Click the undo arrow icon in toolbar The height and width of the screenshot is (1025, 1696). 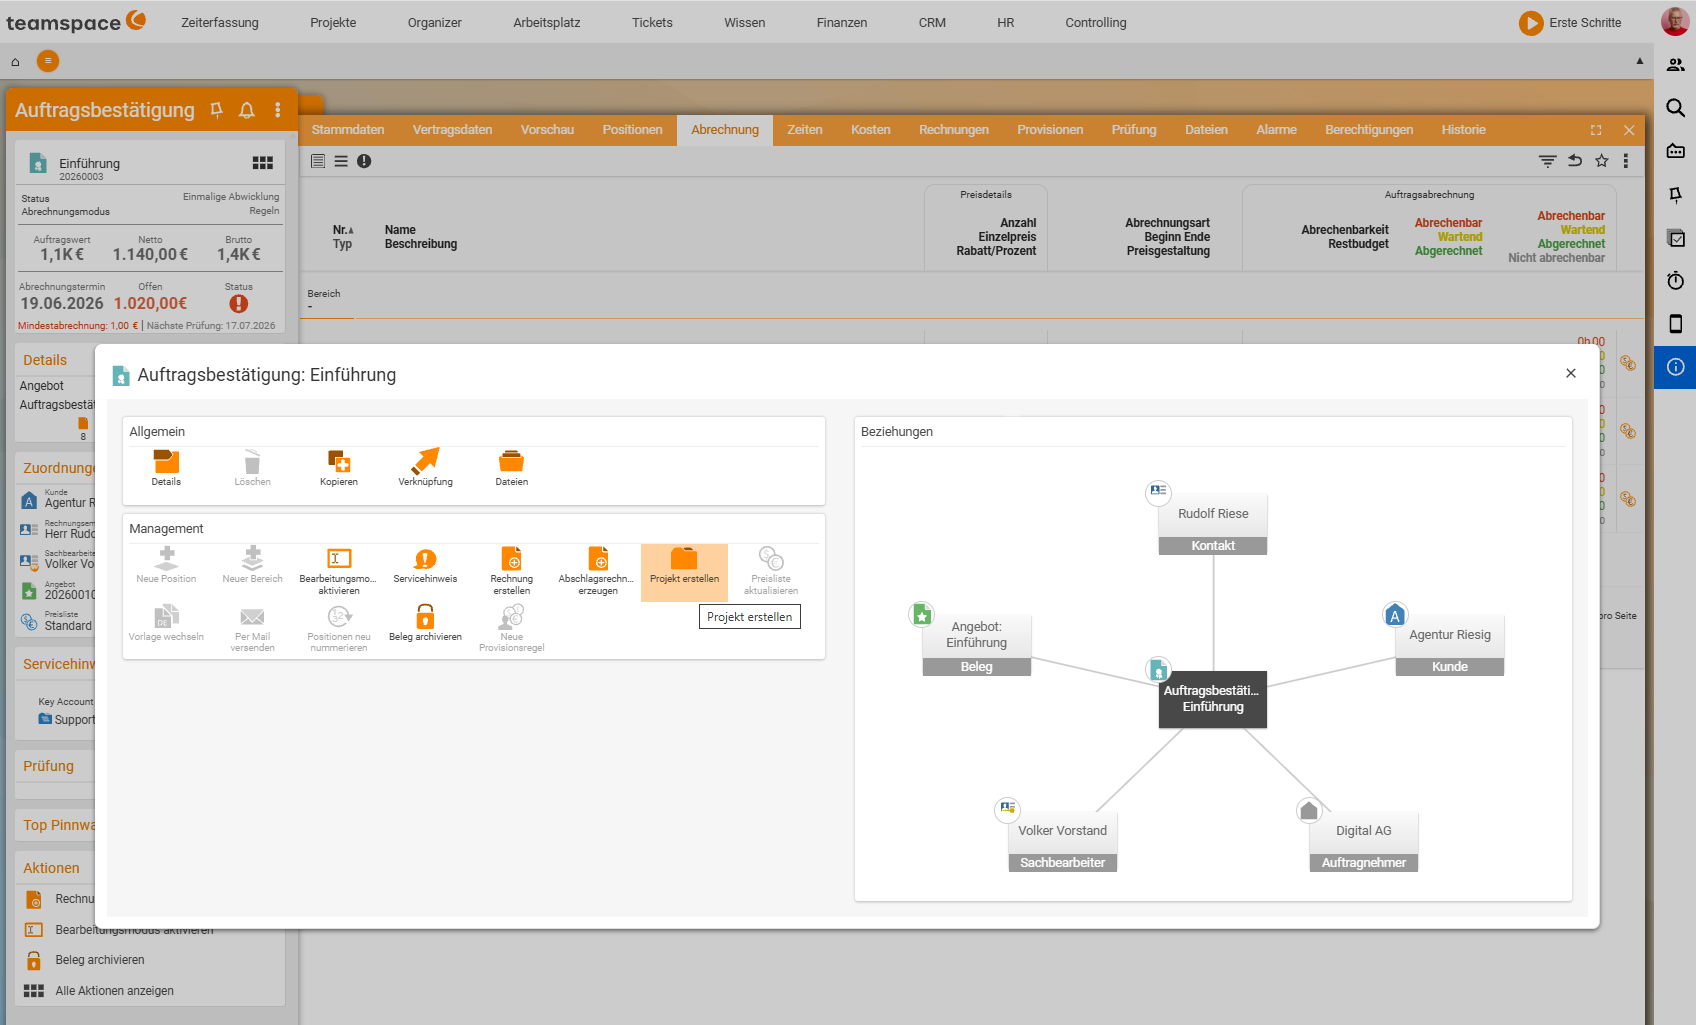pyautogui.click(x=1575, y=161)
